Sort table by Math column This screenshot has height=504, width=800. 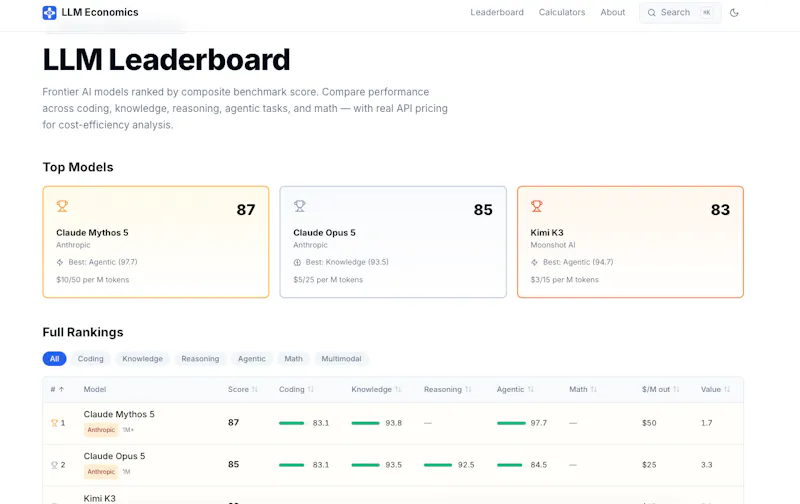point(583,389)
